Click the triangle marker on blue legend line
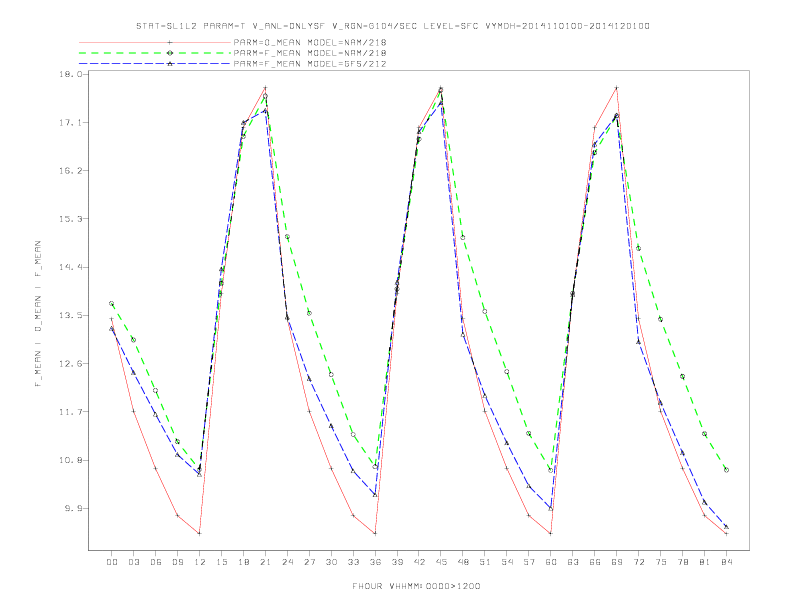Image resolution: width=792 pixels, height=612 pixels. pyautogui.click(x=170, y=64)
